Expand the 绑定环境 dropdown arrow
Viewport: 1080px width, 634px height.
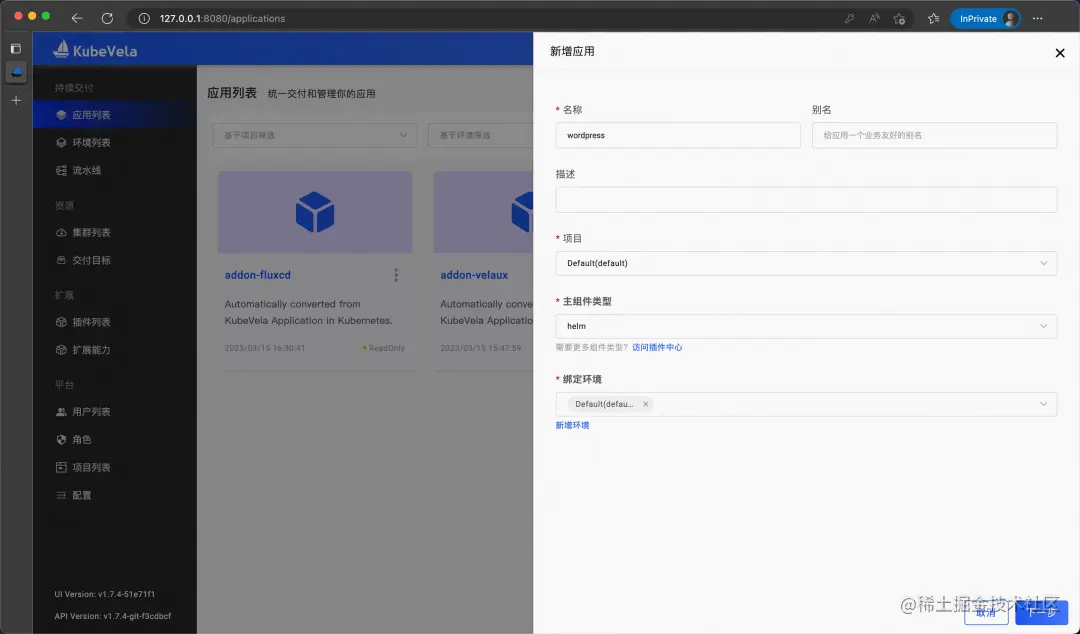pos(1043,405)
